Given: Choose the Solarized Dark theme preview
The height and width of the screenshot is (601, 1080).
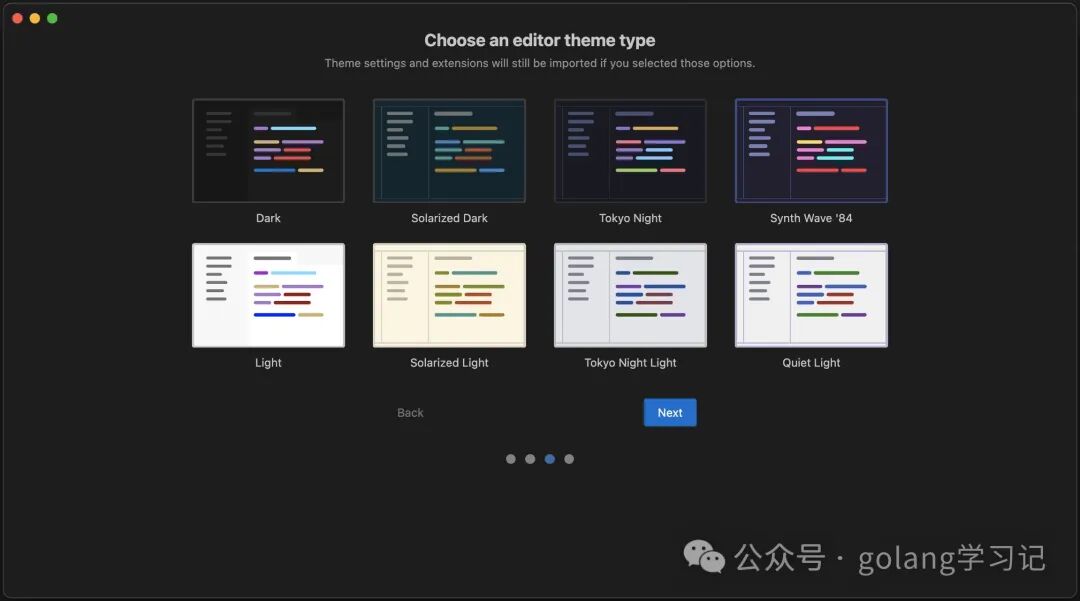Looking at the screenshot, I should [x=449, y=151].
